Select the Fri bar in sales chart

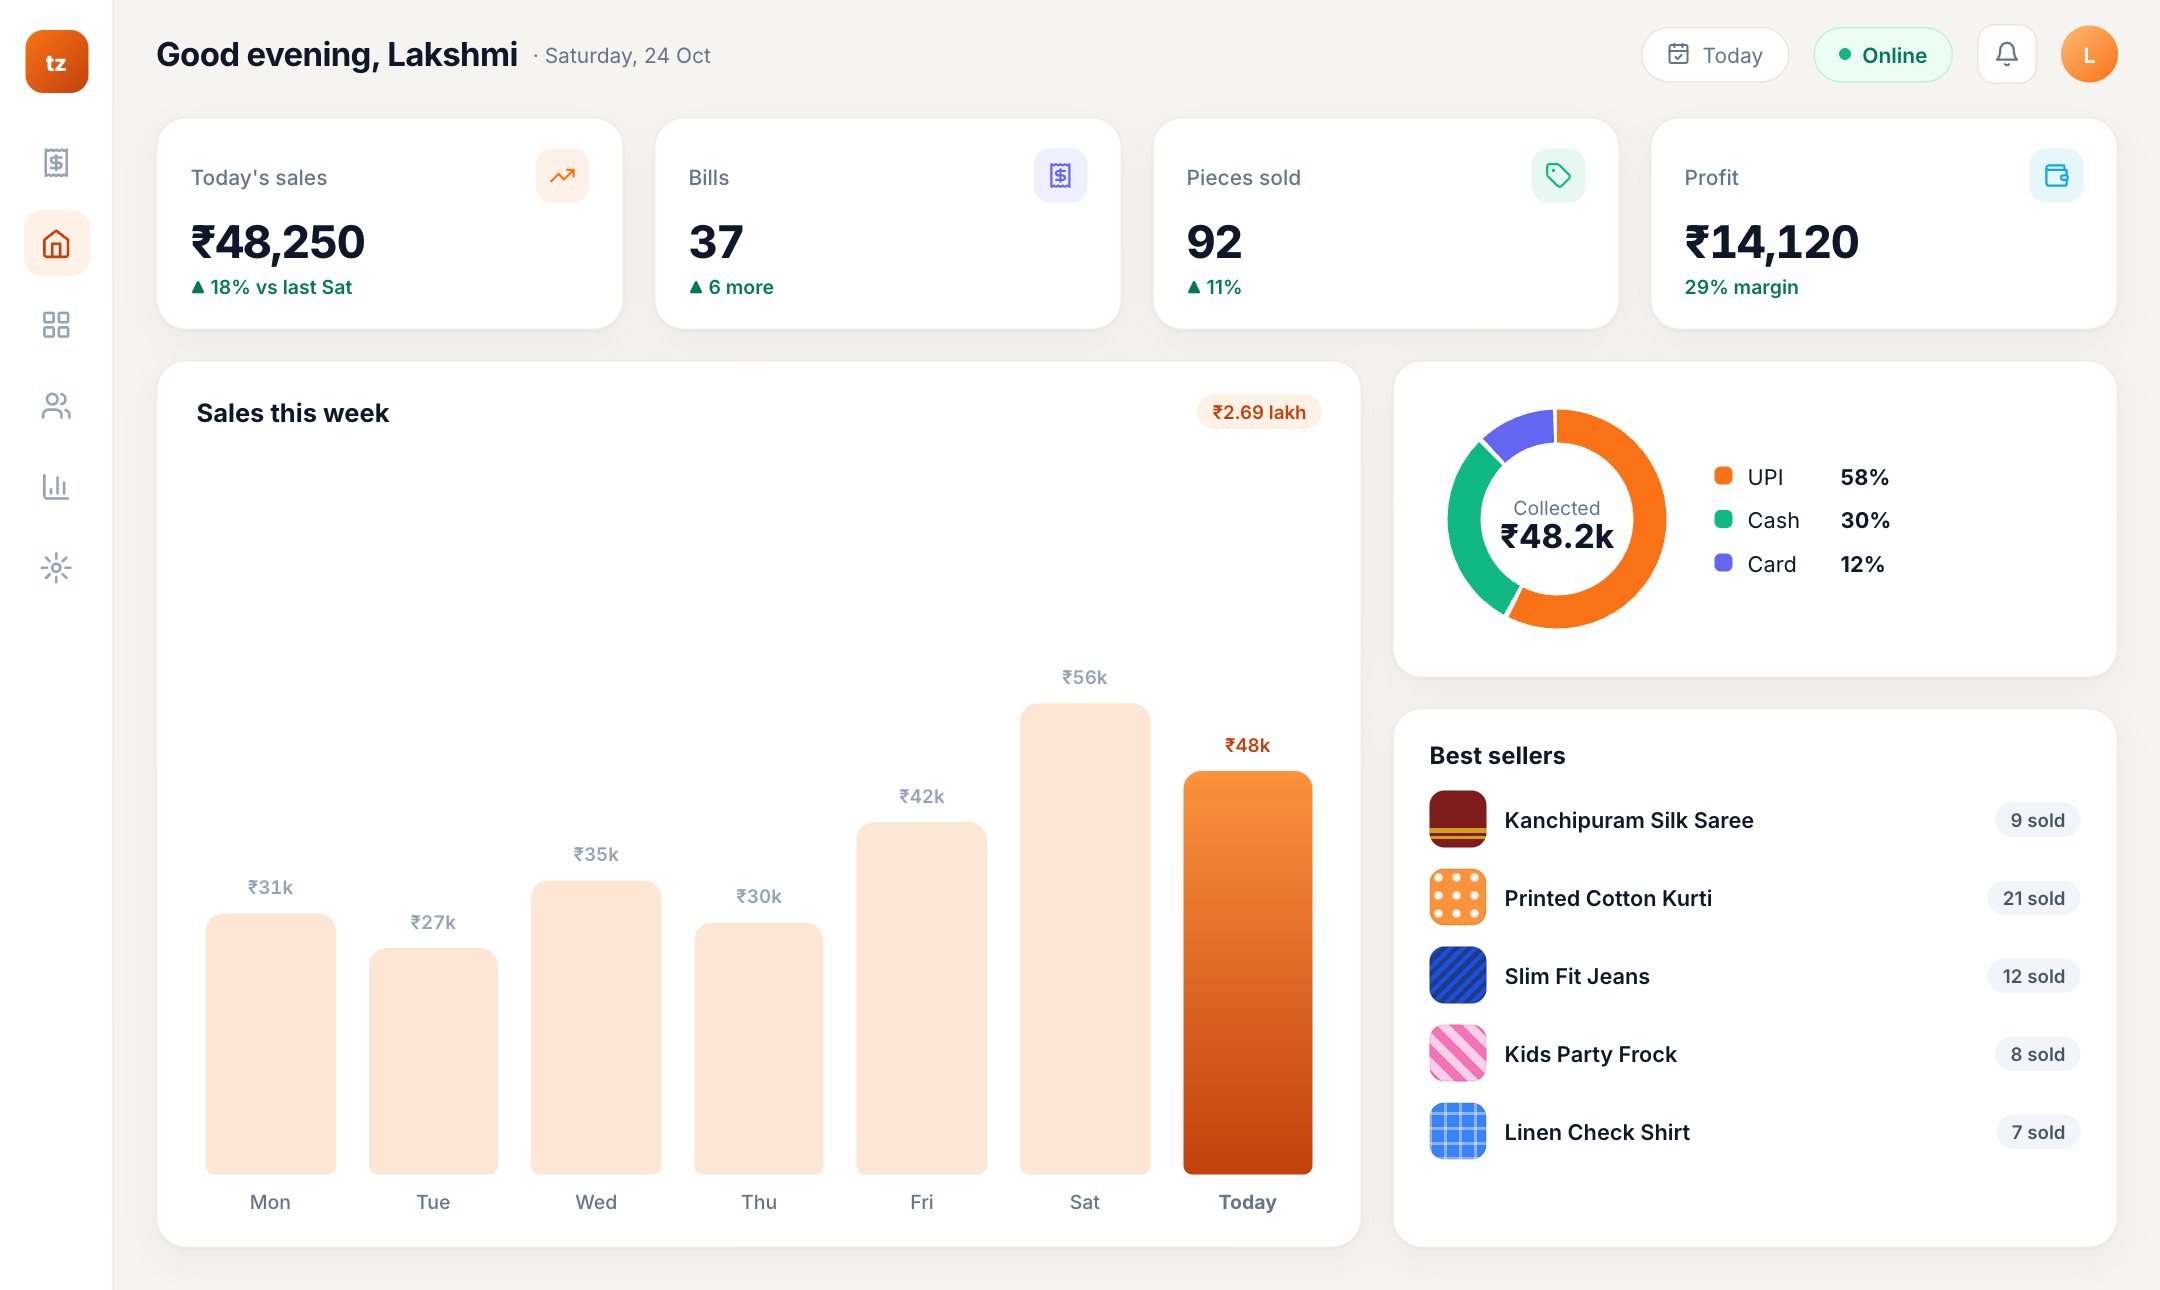coord(922,998)
